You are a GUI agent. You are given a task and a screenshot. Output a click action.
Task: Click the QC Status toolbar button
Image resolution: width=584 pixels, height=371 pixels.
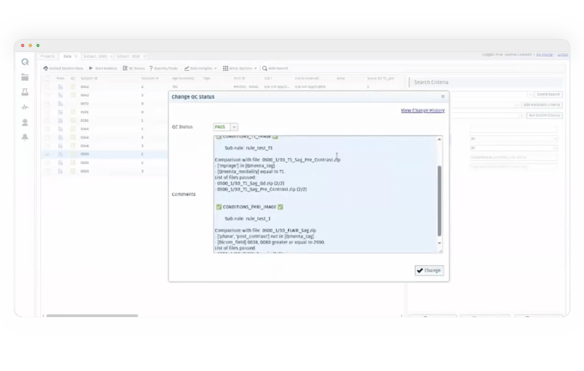point(134,68)
